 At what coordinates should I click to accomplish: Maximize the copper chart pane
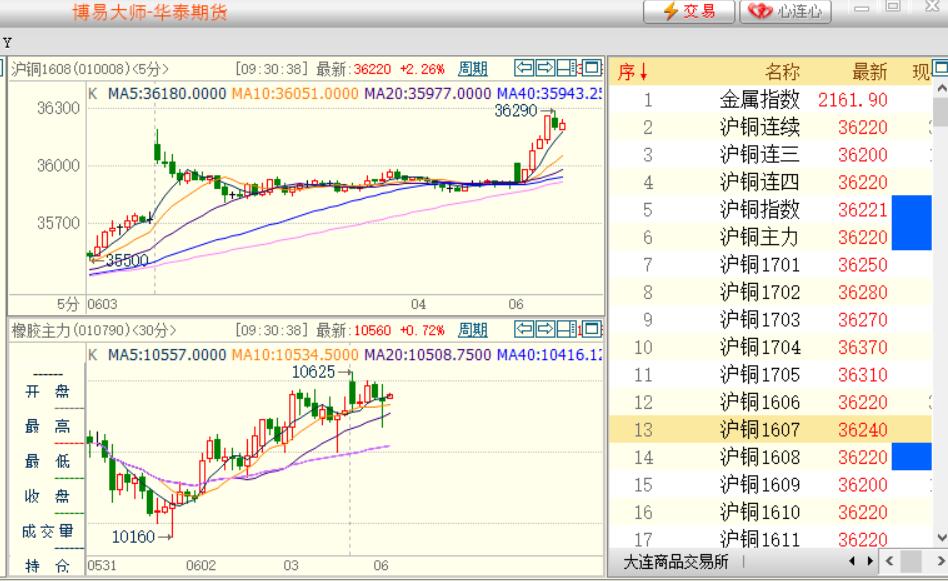pyautogui.click(x=591, y=68)
